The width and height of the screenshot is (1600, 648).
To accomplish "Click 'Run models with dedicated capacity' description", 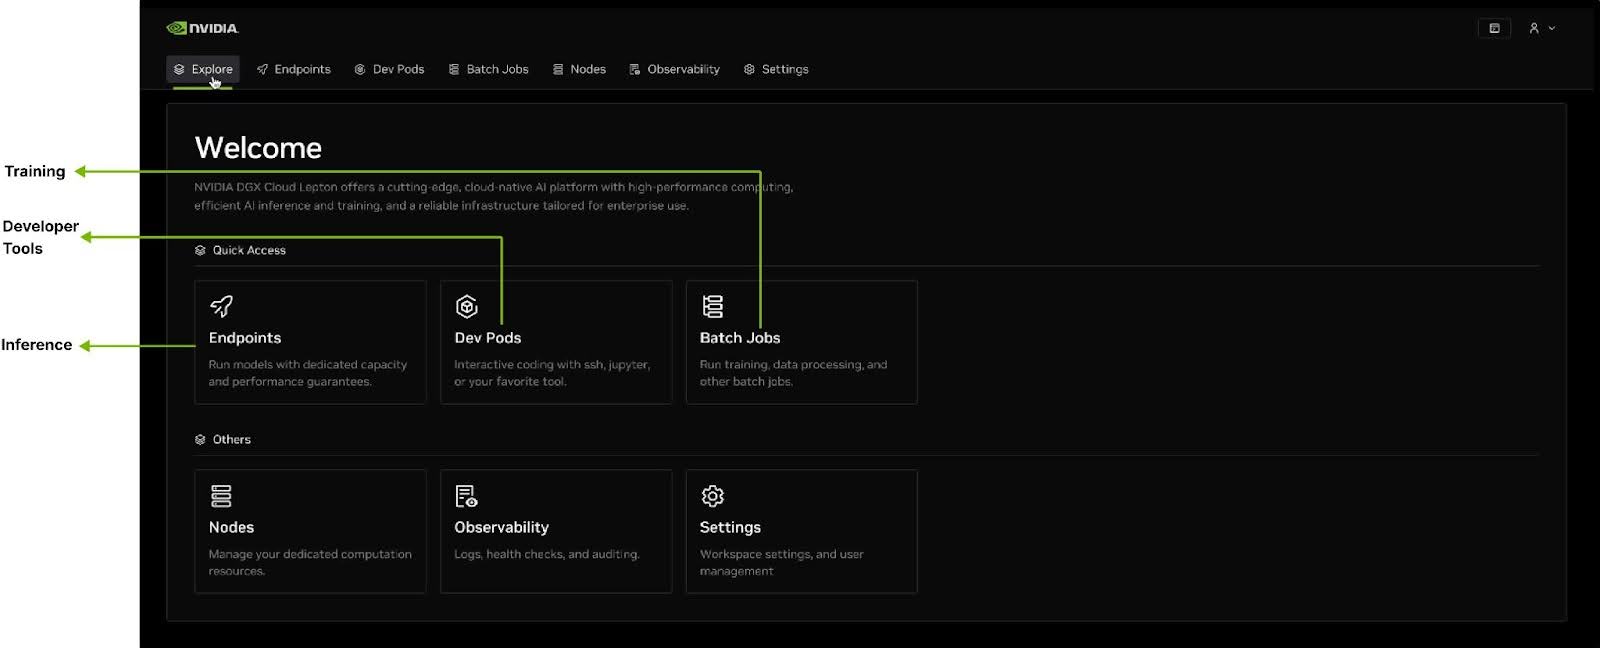I will tap(307, 373).
